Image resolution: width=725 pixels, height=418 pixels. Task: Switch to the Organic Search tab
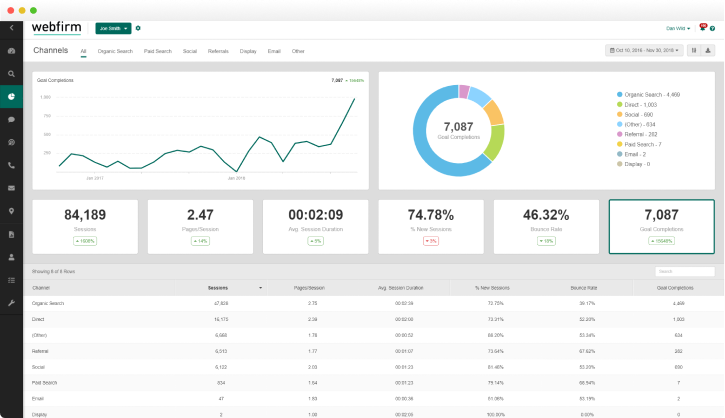(x=115, y=51)
